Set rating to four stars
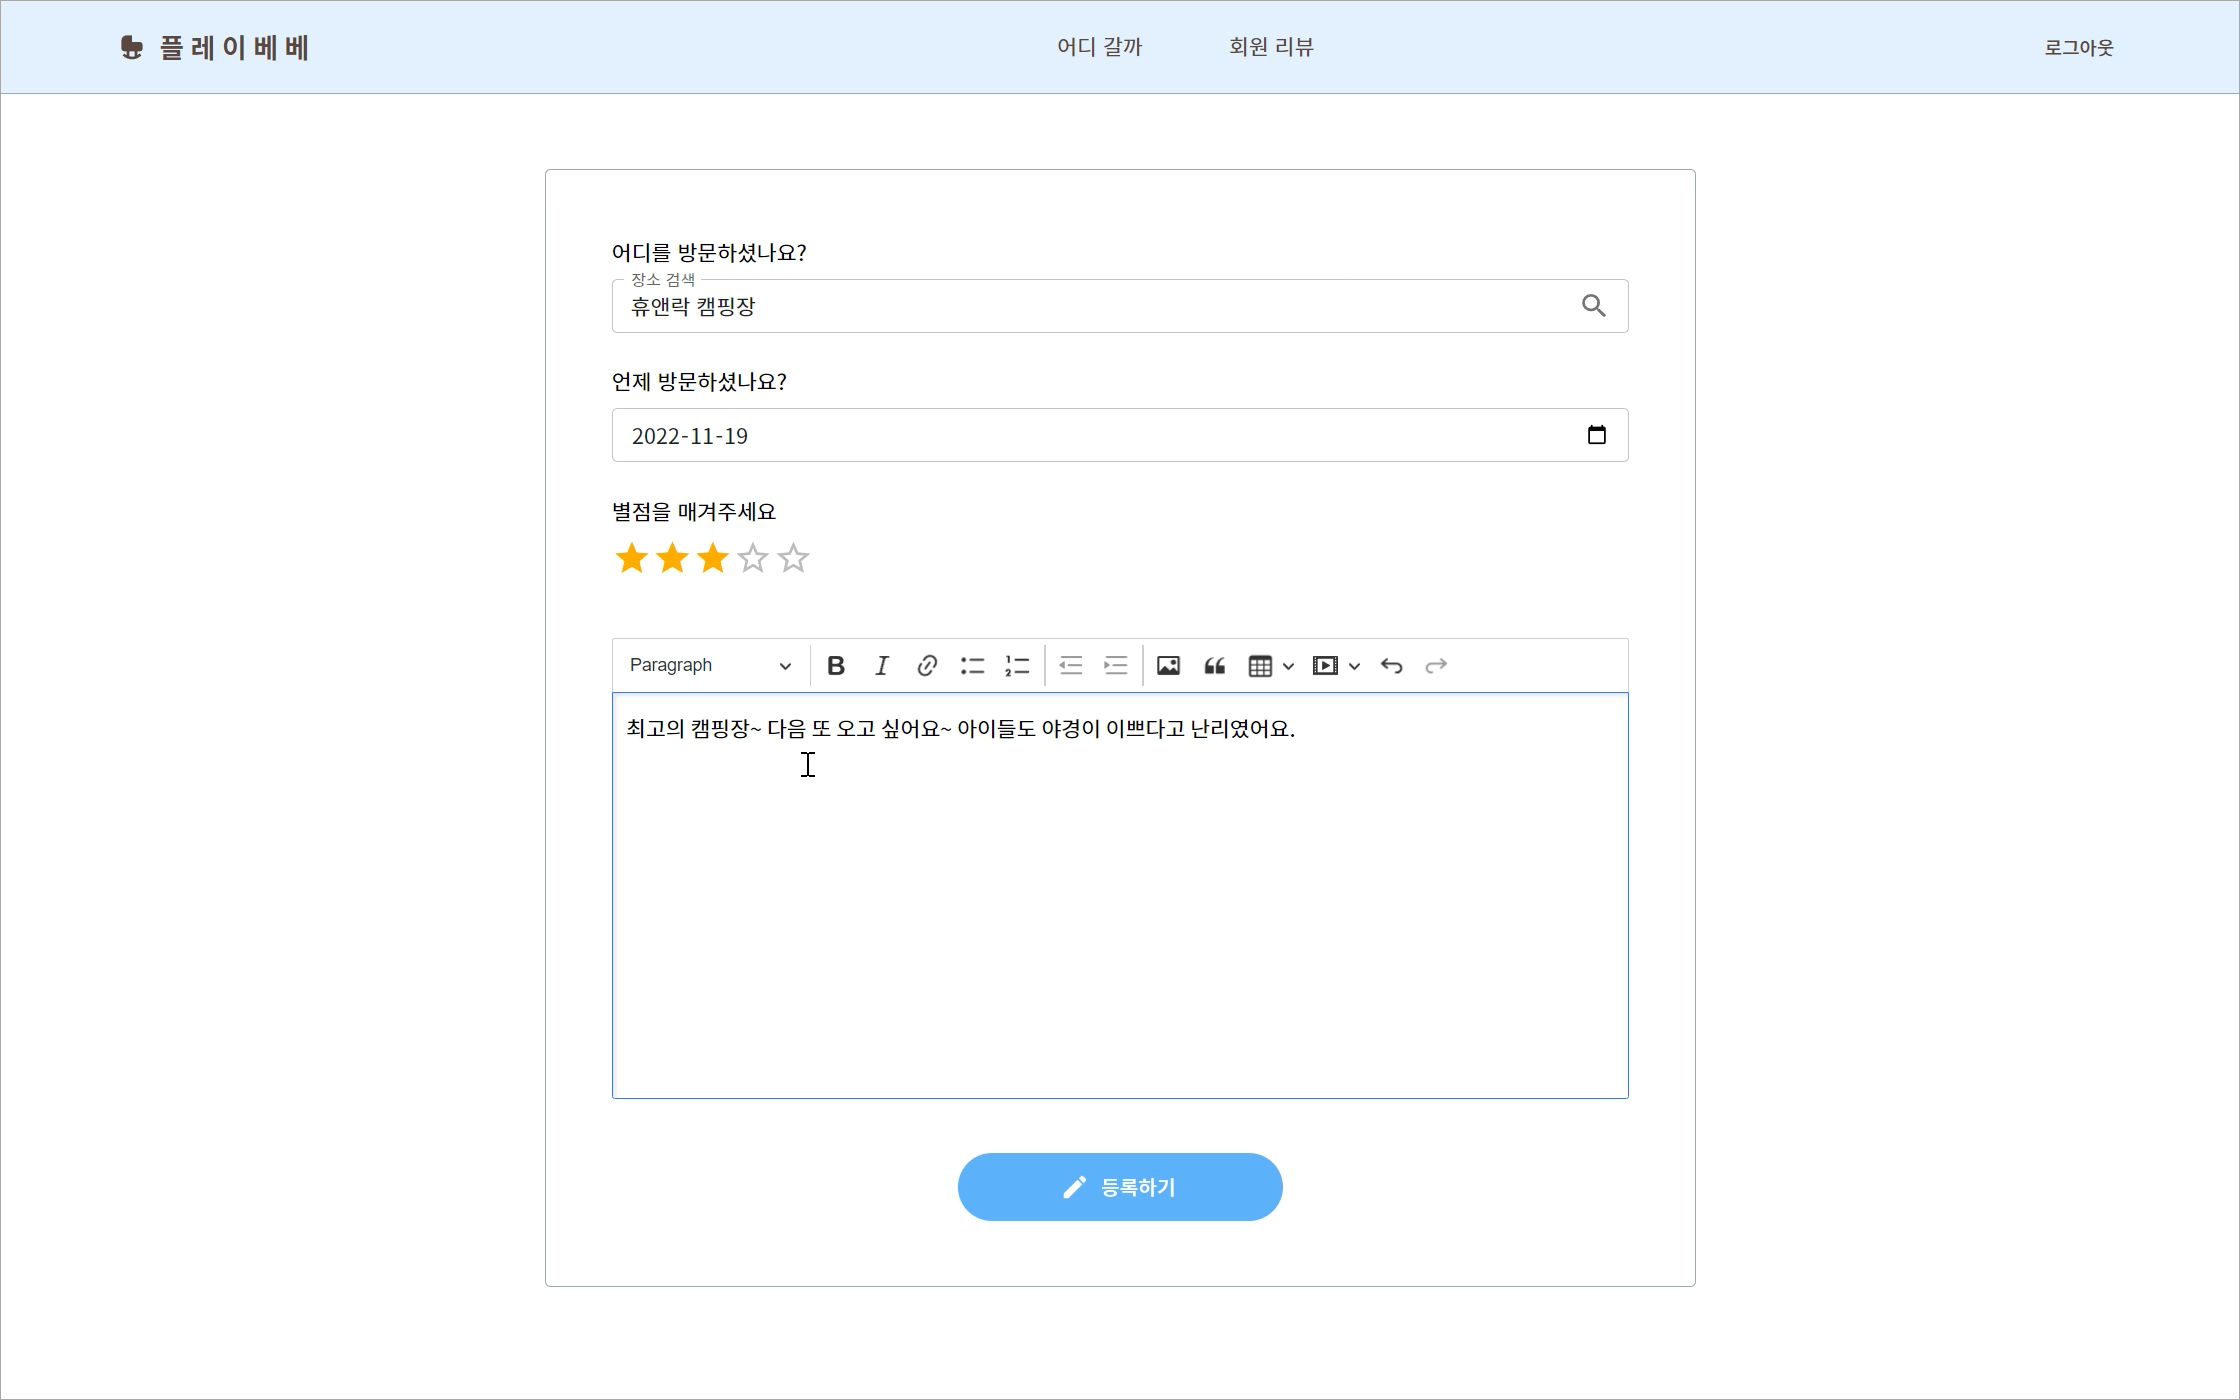 tap(753, 558)
